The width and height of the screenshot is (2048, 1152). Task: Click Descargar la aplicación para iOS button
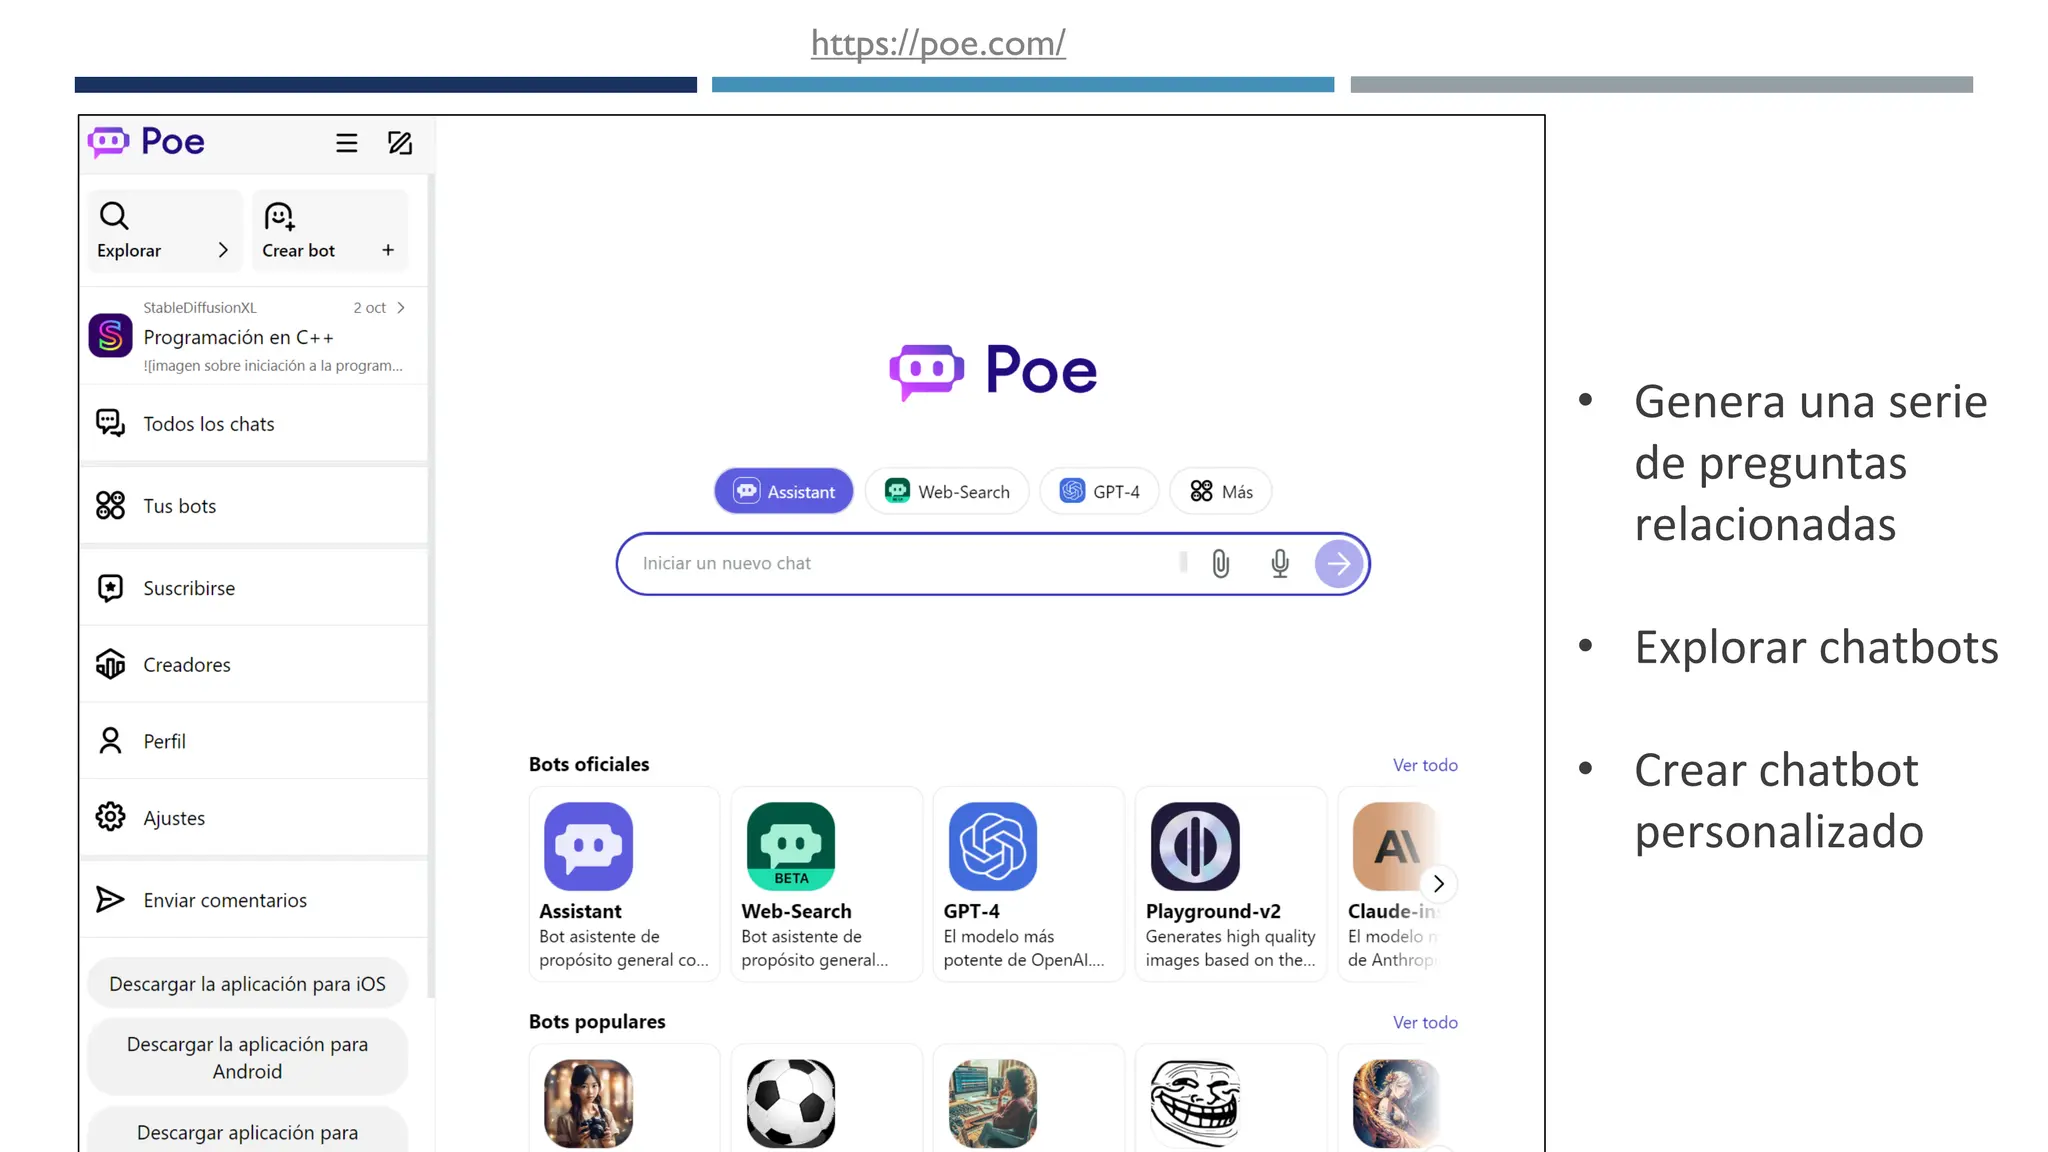coord(247,983)
